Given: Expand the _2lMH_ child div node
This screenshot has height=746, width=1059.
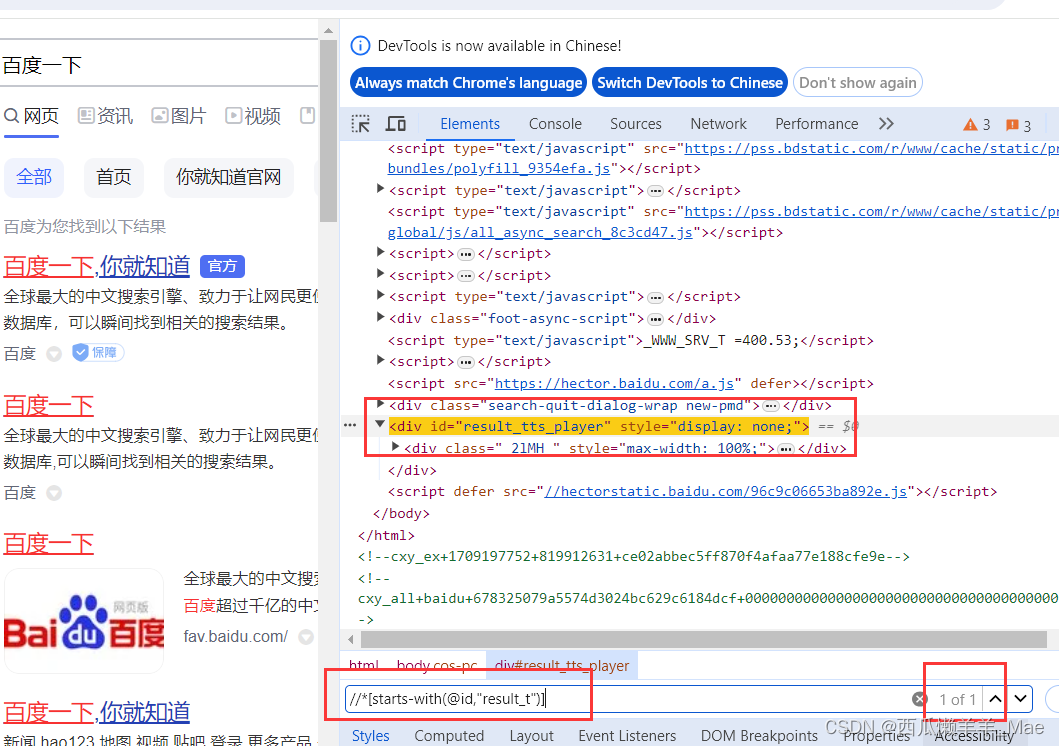Looking at the screenshot, I should pos(396,446).
